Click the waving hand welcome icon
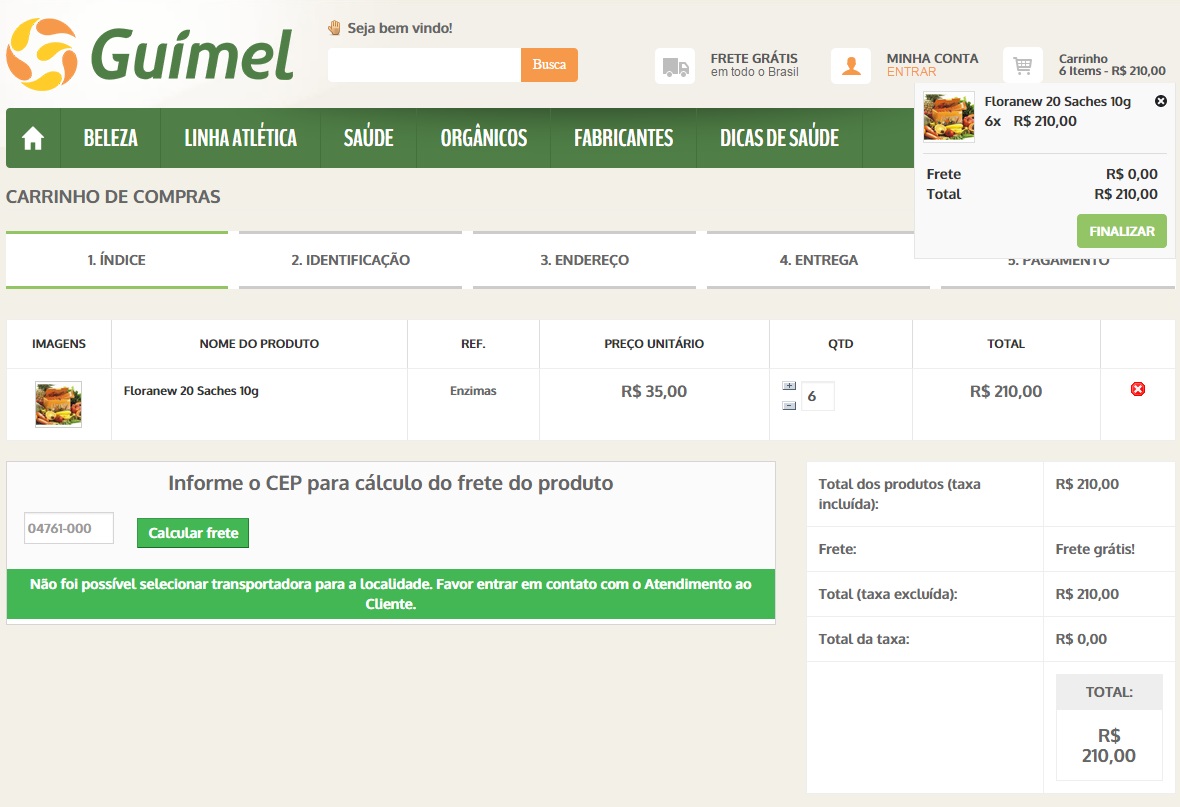The image size is (1180, 807). 334,29
